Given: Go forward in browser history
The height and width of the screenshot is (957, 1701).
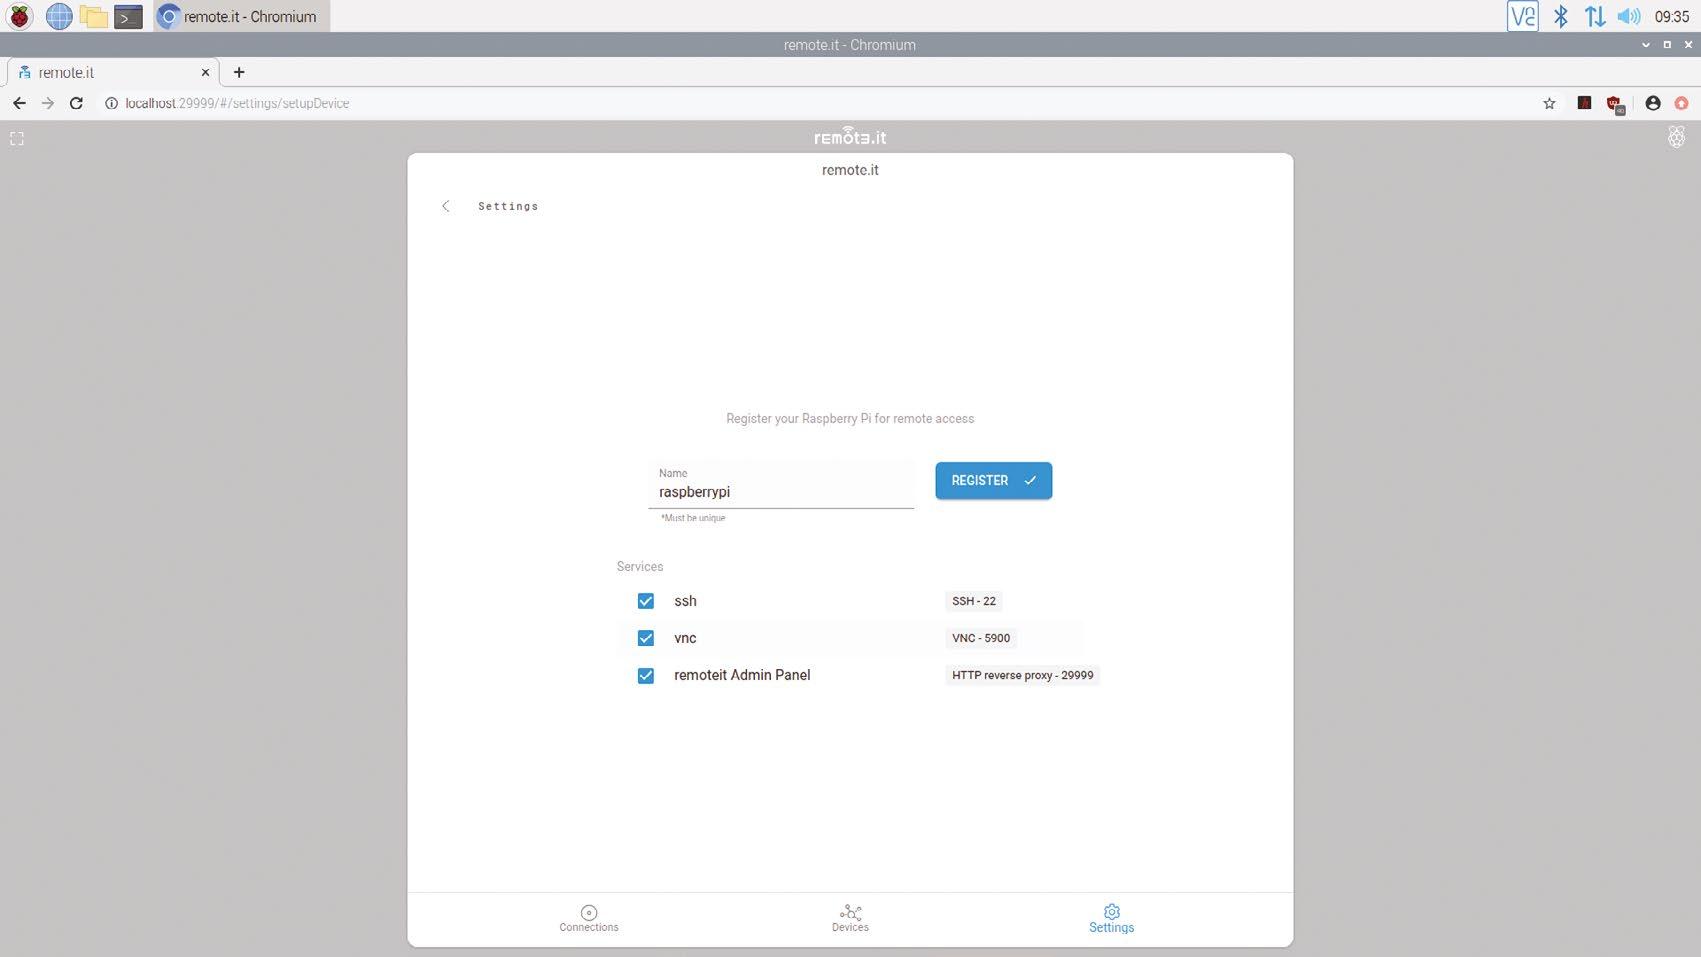Looking at the screenshot, I should point(47,103).
